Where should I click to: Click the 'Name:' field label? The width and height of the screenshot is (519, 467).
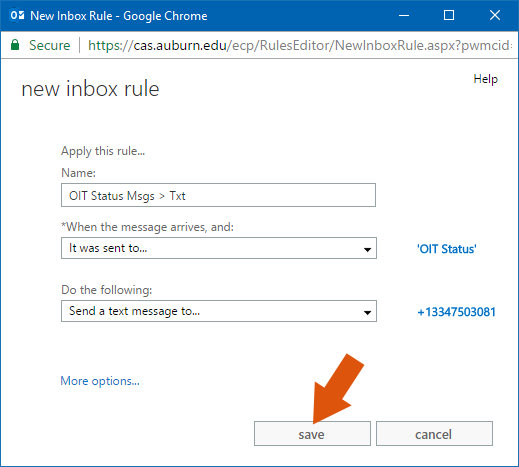pyautogui.click(x=78, y=173)
